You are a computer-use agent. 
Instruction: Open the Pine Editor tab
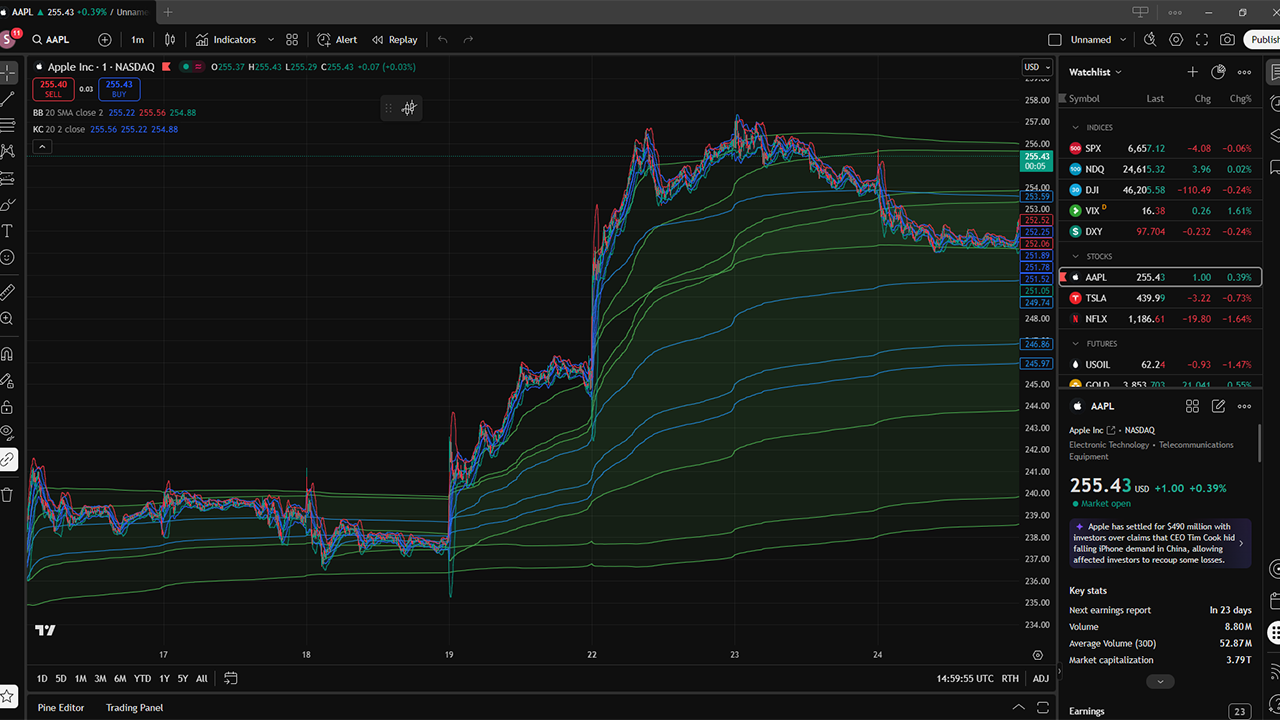pos(61,707)
